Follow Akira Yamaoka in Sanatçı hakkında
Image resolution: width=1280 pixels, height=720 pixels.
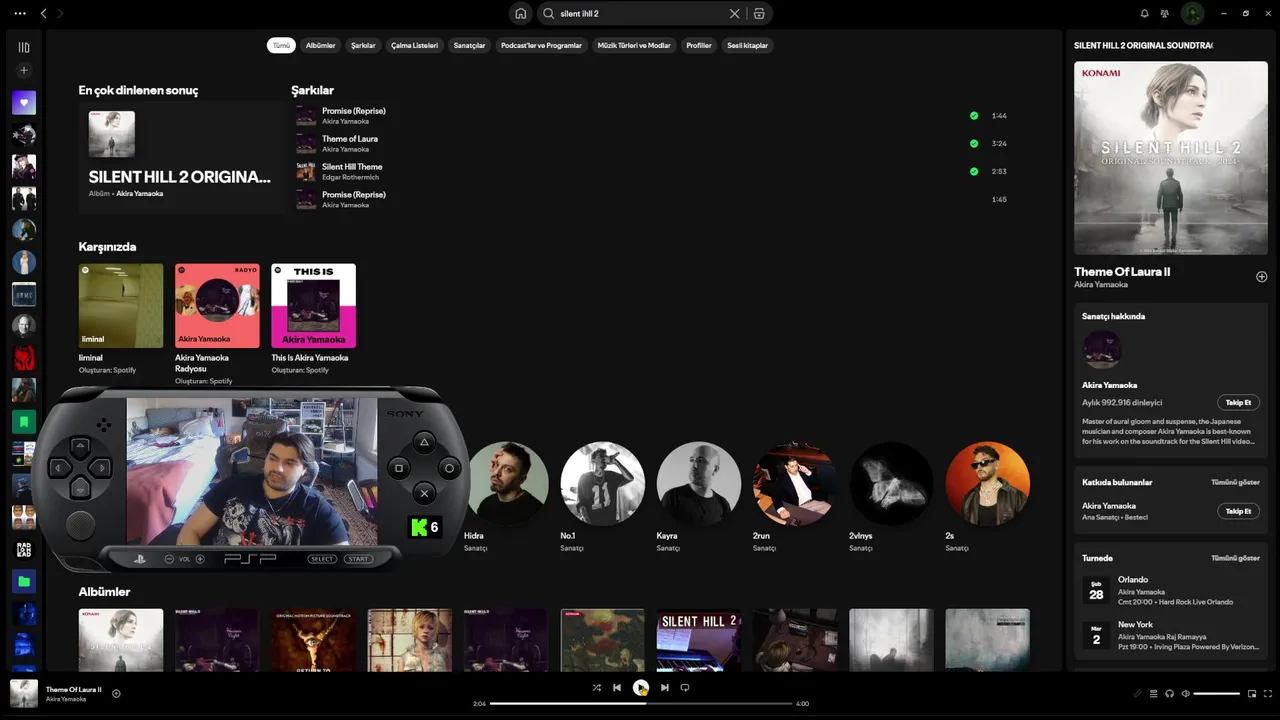1238,402
